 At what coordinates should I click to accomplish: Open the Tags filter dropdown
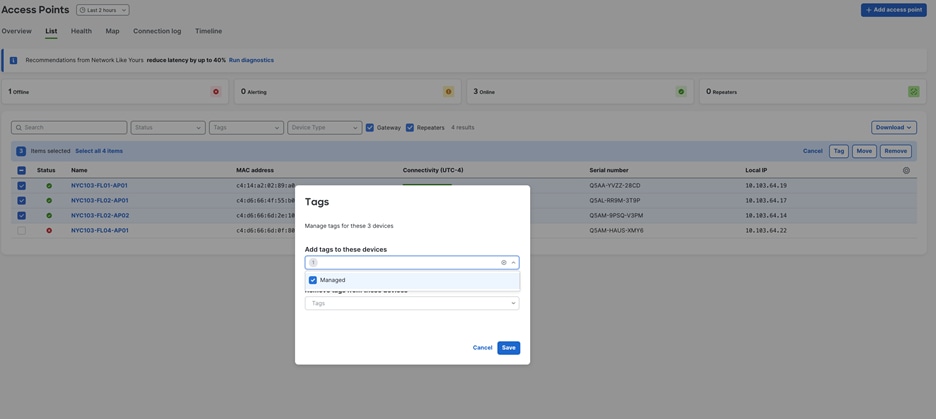tap(246, 127)
